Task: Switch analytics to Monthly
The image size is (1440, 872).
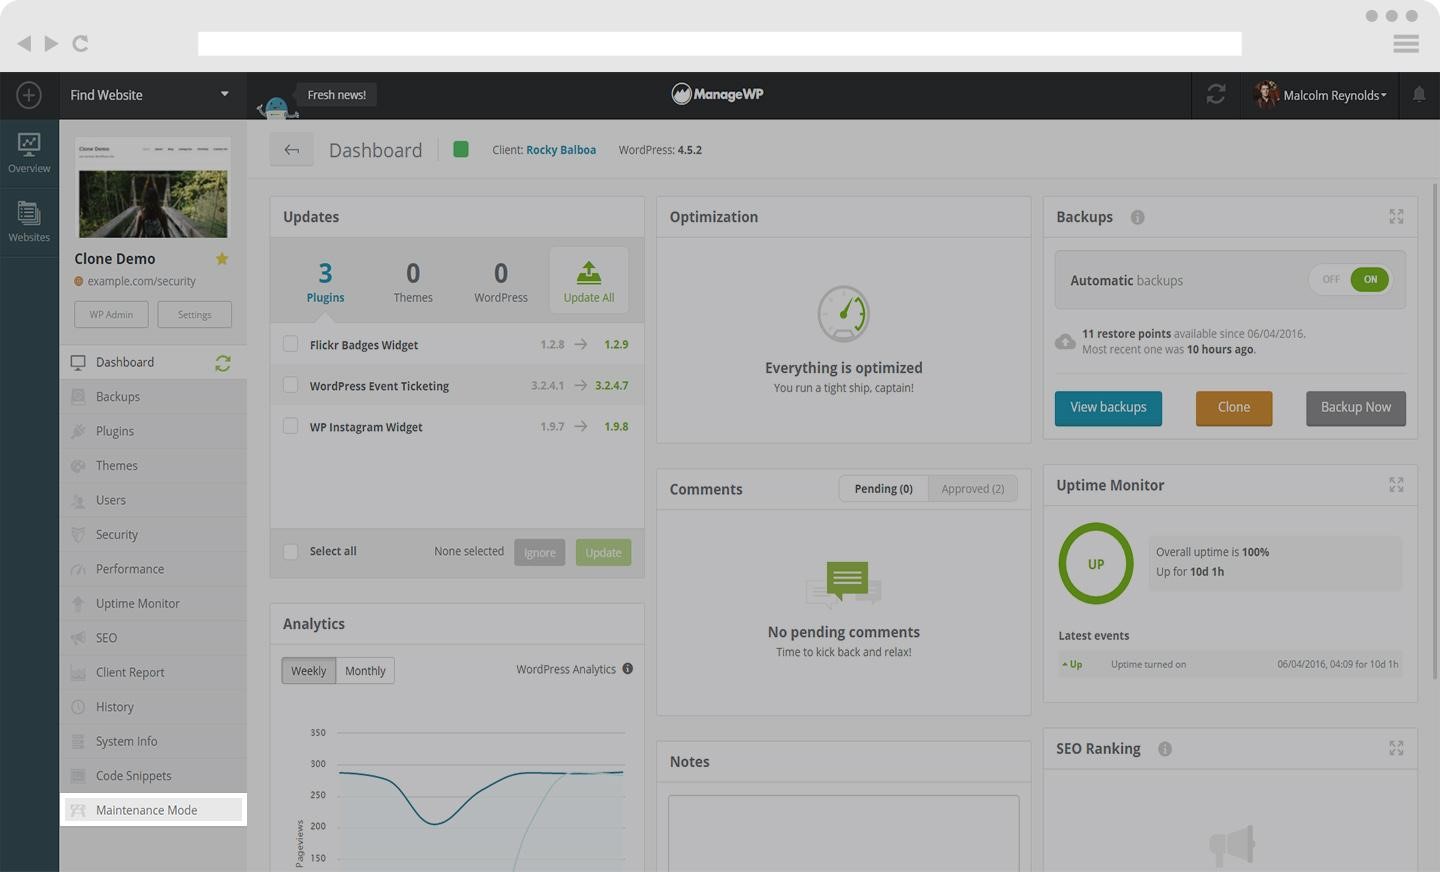Action: point(365,671)
